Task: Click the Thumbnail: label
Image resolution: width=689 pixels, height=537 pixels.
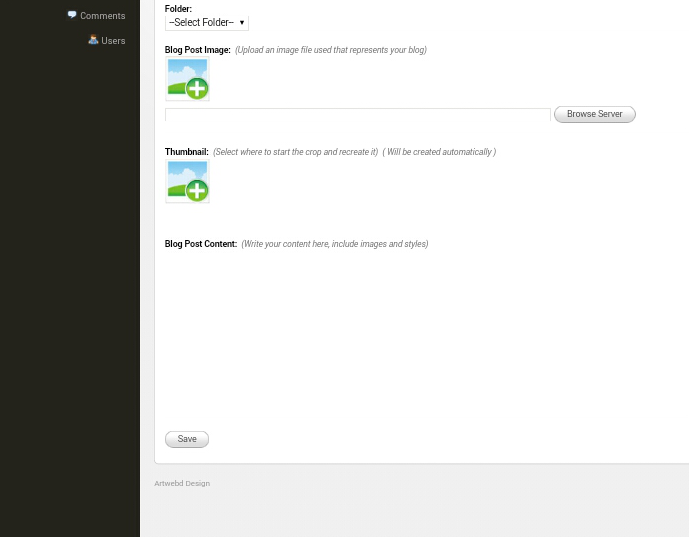Action: [x=187, y=152]
